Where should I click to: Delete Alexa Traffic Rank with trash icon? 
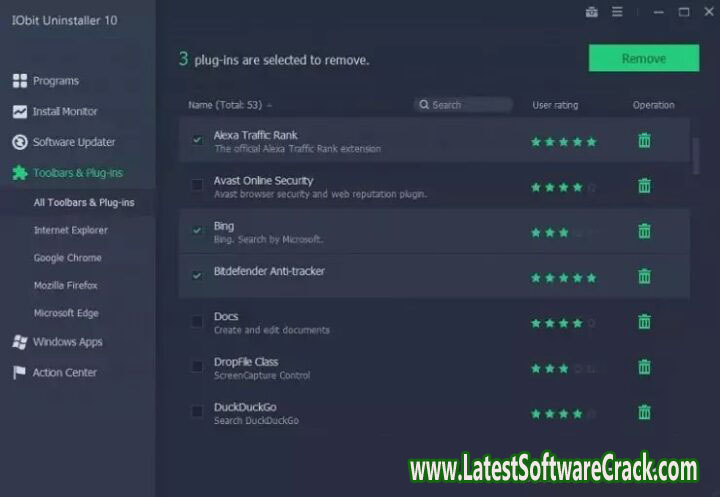(644, 140)
